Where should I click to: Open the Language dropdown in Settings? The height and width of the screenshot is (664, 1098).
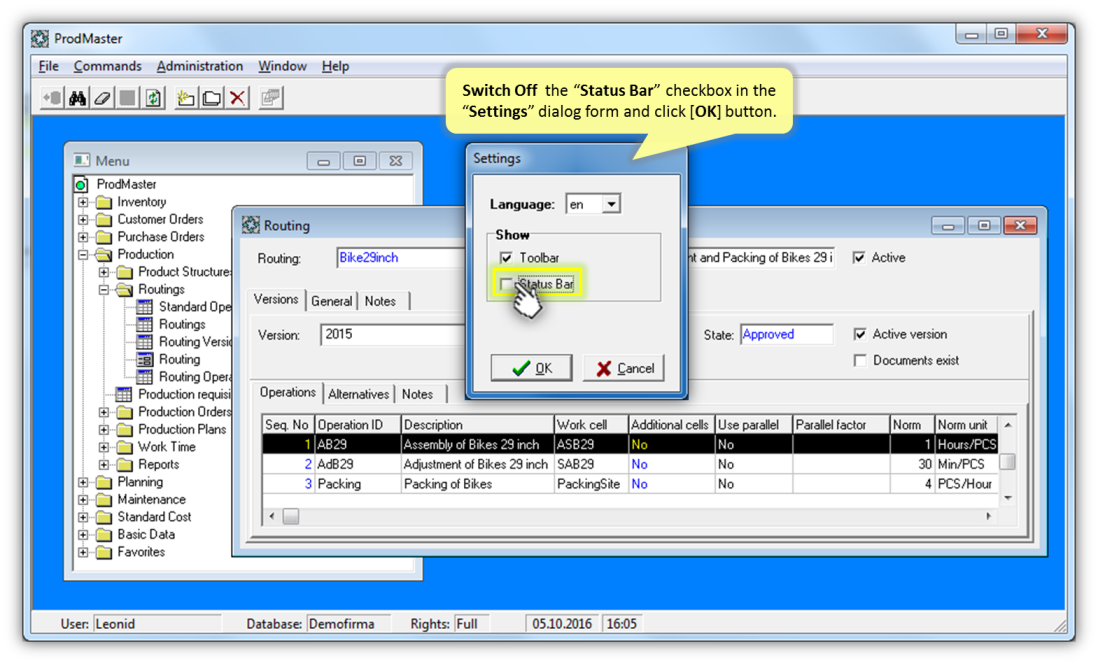pyautogui.click(x=611, y=204)
